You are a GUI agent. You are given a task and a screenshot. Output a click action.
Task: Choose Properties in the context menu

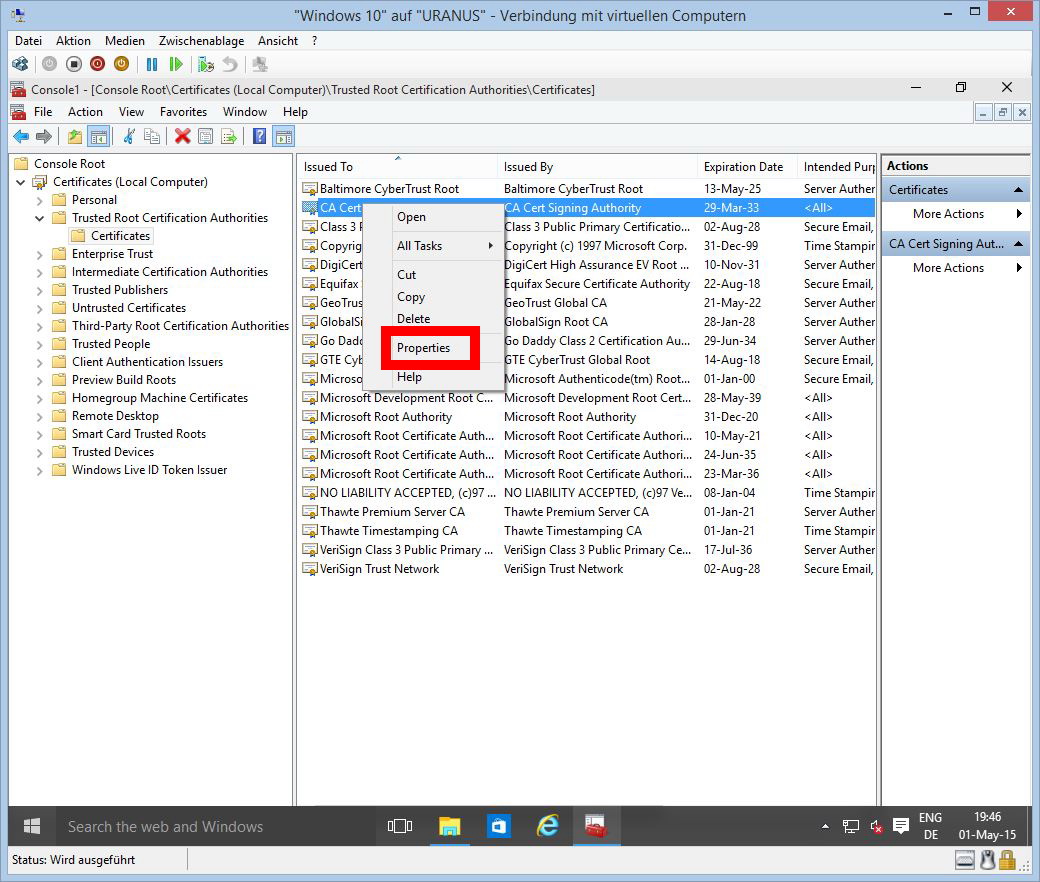click(x=424, y=348)
